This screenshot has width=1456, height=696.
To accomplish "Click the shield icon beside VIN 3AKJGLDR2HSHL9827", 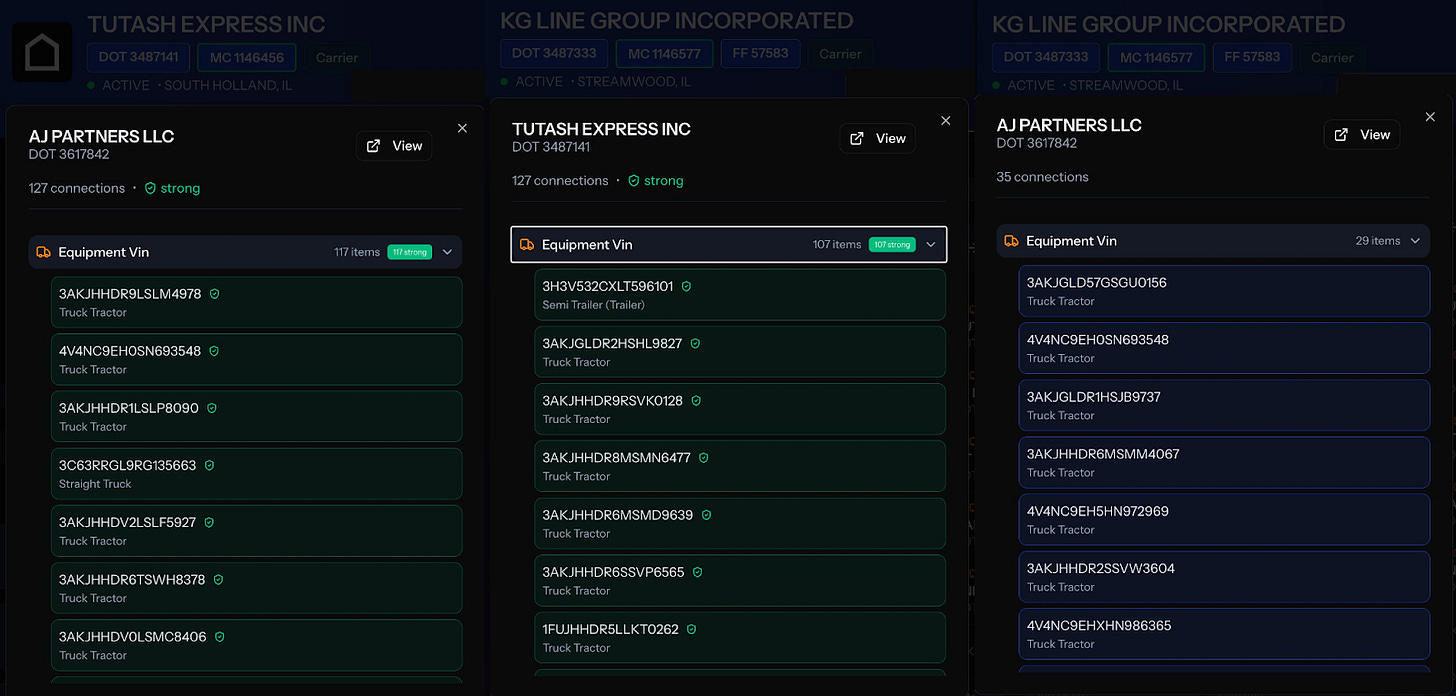I will click(x=695, y=343).
